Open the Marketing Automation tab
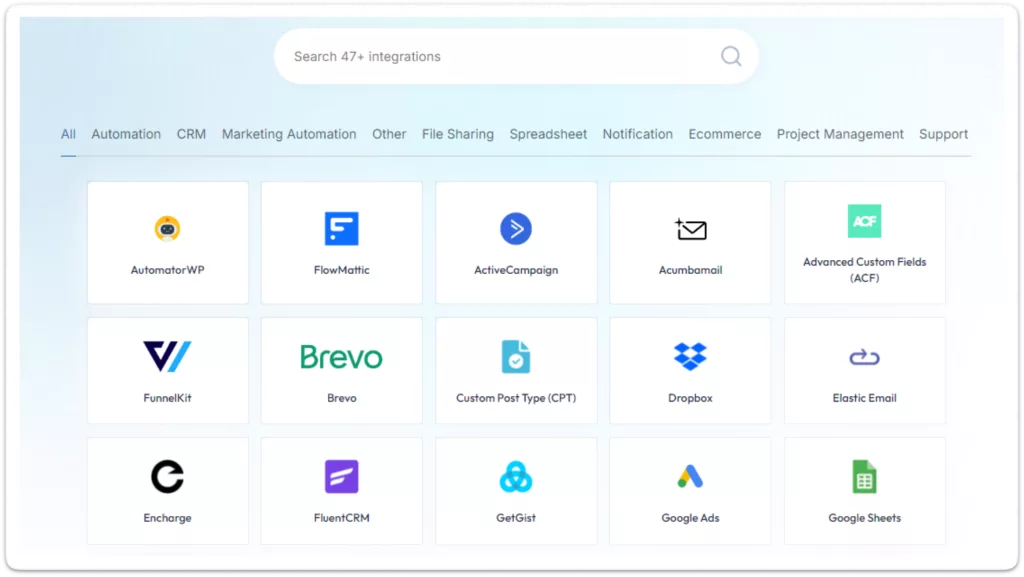Image resolution: width=1024 pixels, height=577 pixels. click(289, 133)
